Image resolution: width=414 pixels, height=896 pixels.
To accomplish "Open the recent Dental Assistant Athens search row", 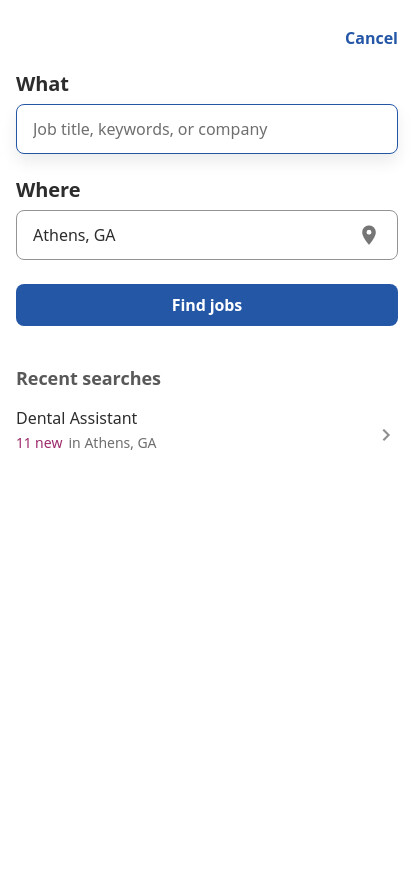I will point(207,430).
